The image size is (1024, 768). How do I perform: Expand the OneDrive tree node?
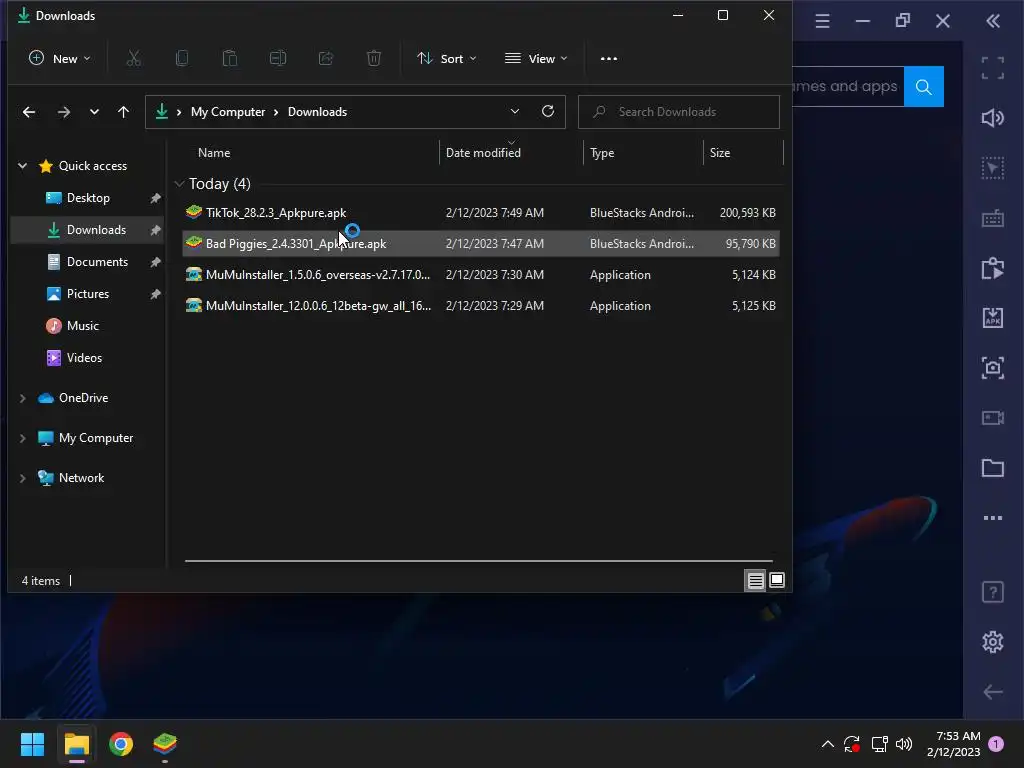tap(23, 398)
